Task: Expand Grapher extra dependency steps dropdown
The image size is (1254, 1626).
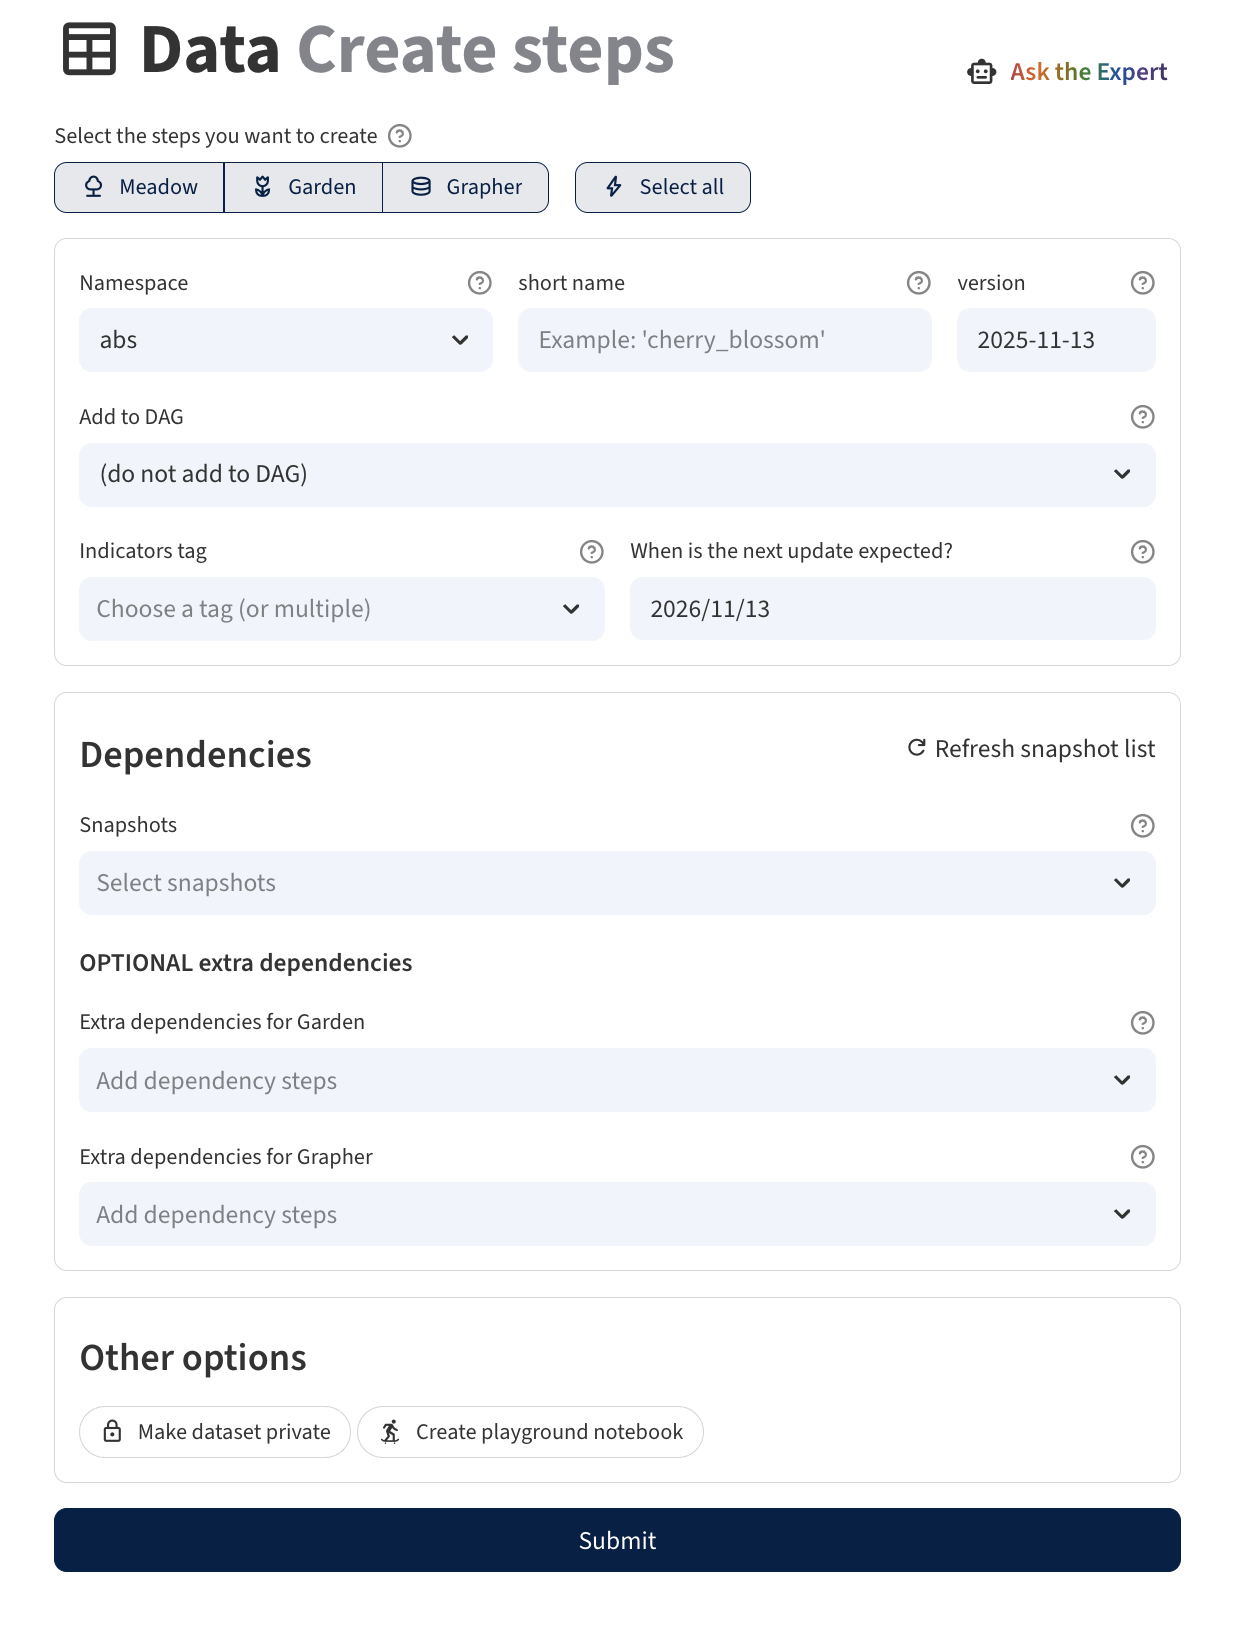Action: pyautogui.click(x=618, y=1214)
